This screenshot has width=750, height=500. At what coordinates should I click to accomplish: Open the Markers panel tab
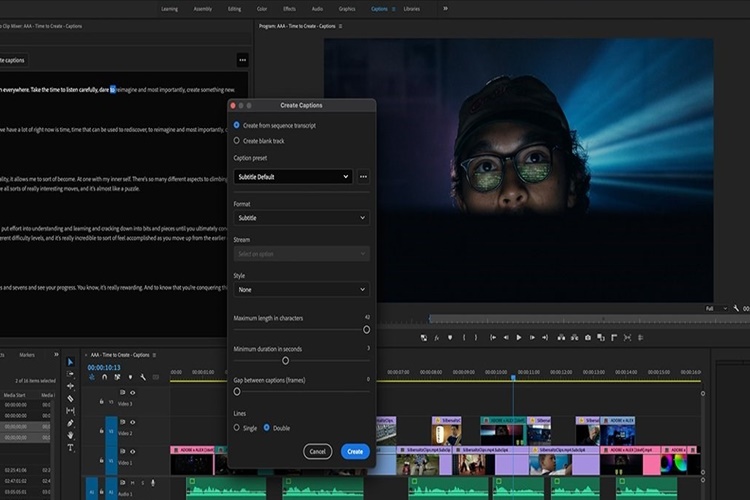(x=27, y=355)
